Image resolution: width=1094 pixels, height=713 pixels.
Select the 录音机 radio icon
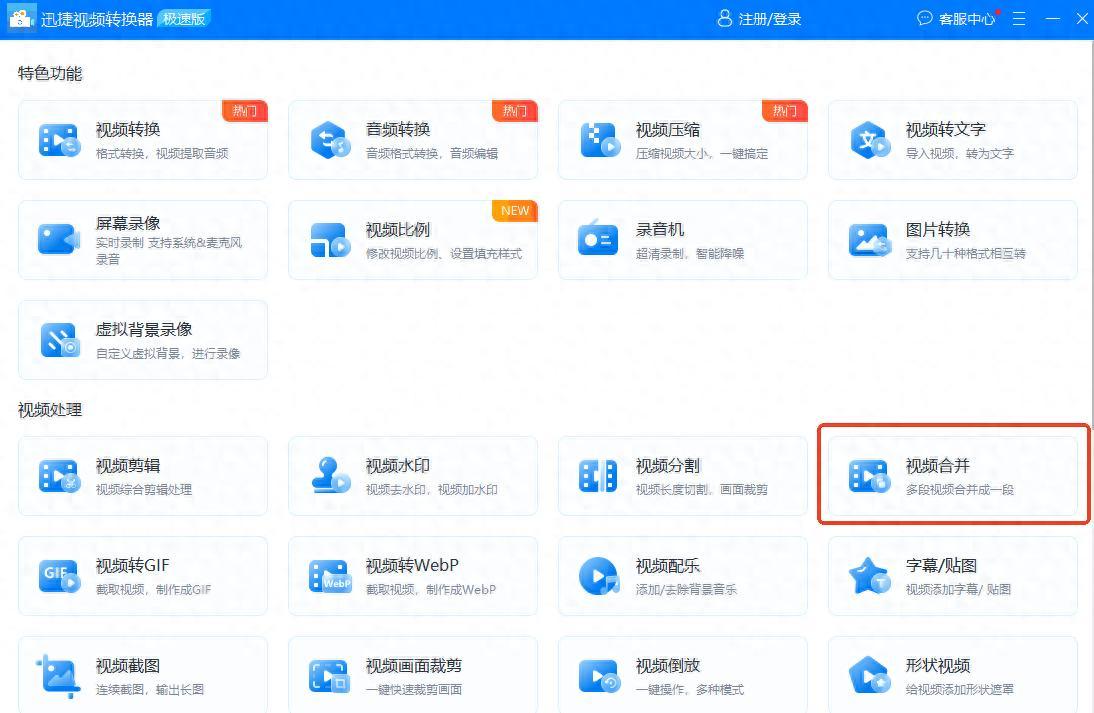599,240
